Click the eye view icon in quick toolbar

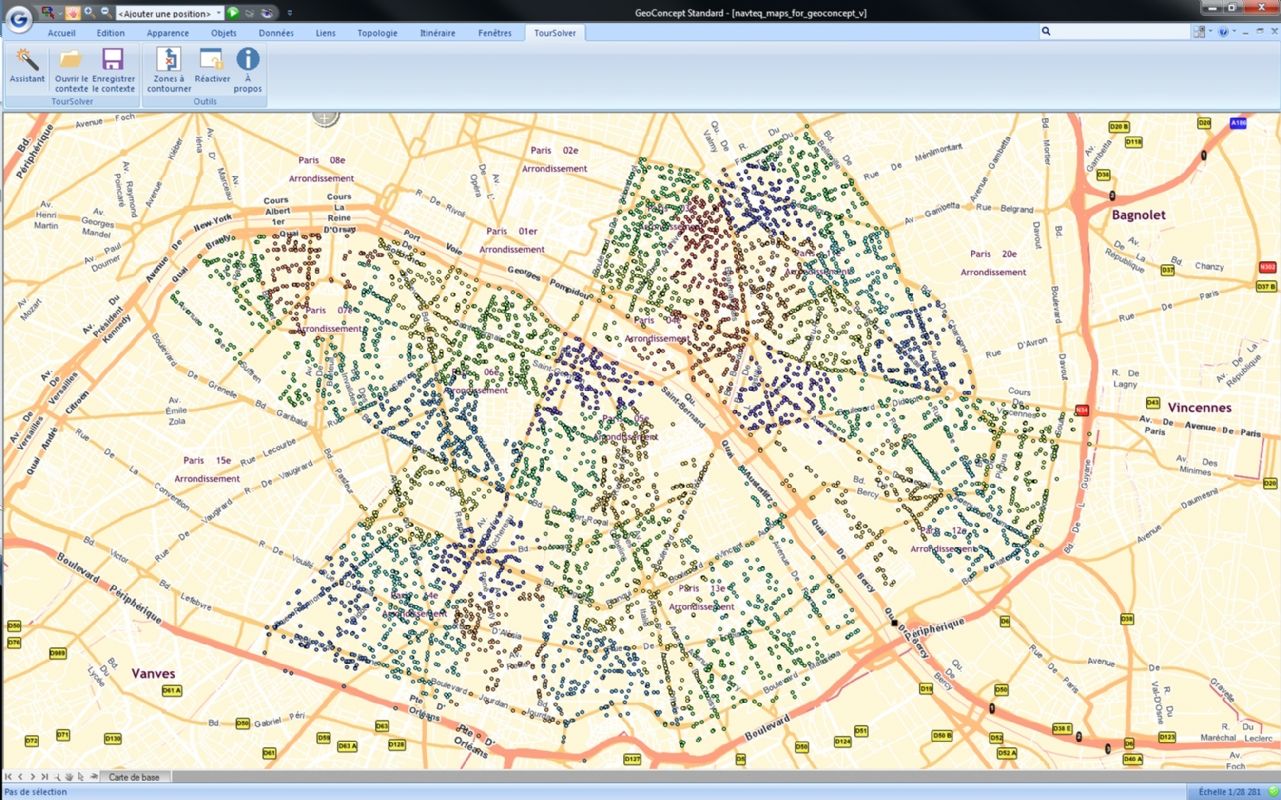click(x=268, y=12)
